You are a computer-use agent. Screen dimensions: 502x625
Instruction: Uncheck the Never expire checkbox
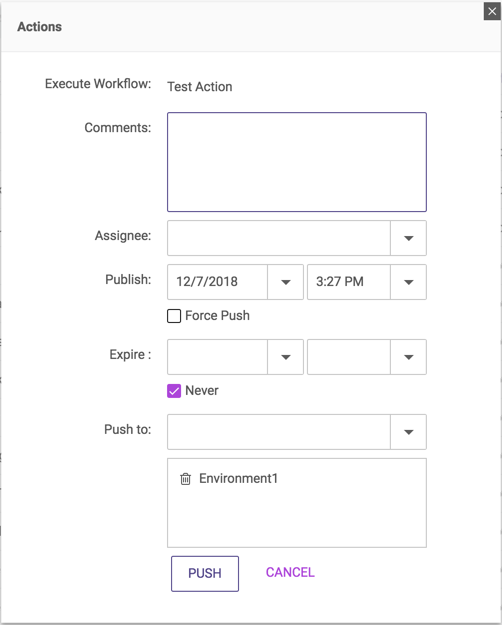(174, 391)
